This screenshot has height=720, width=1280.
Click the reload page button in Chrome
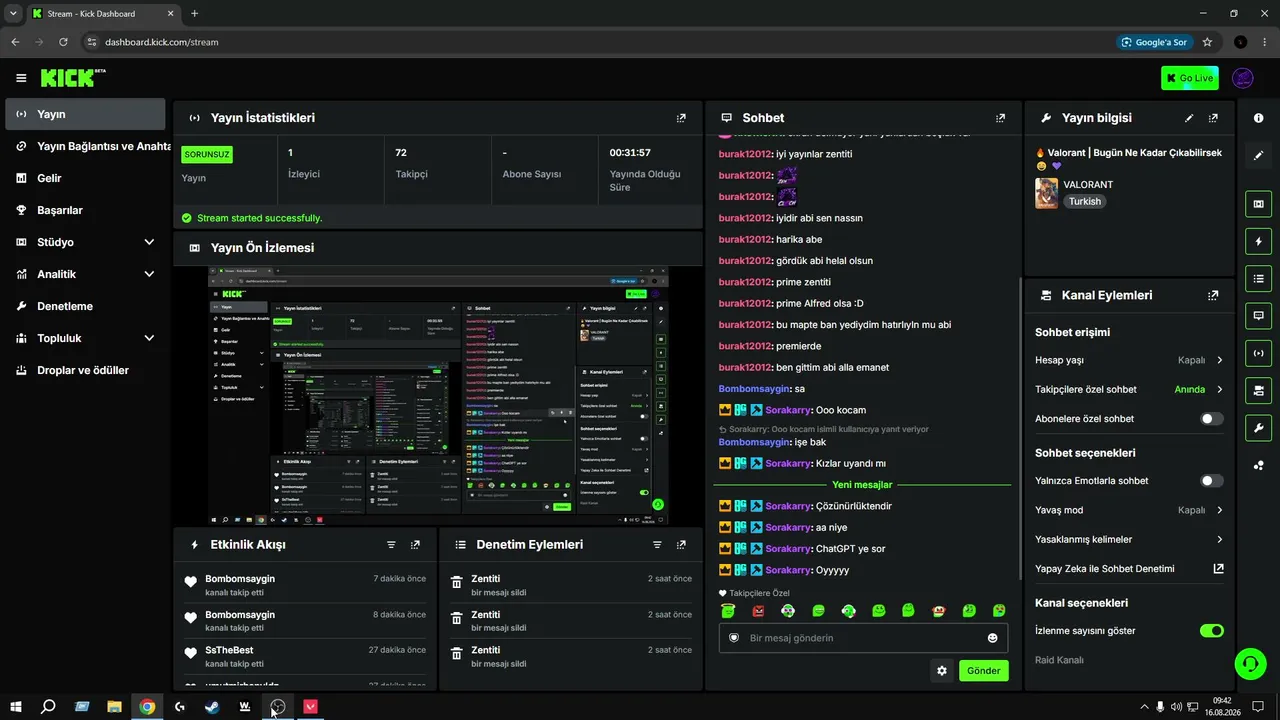(63, 42)
